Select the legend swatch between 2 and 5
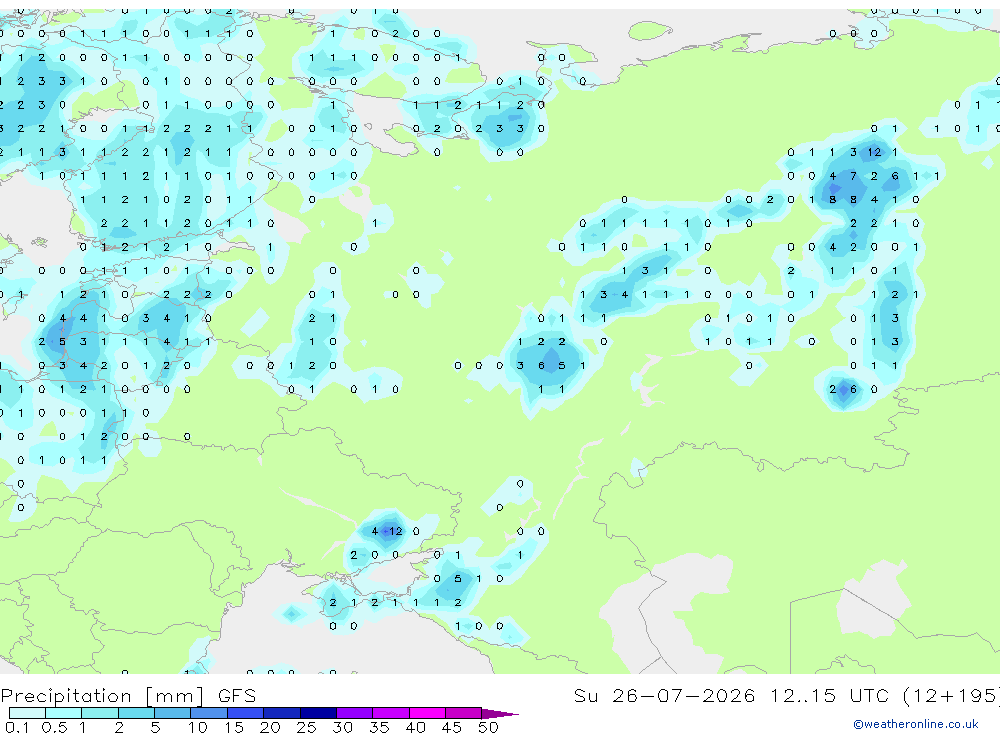 tap(136, 713)
